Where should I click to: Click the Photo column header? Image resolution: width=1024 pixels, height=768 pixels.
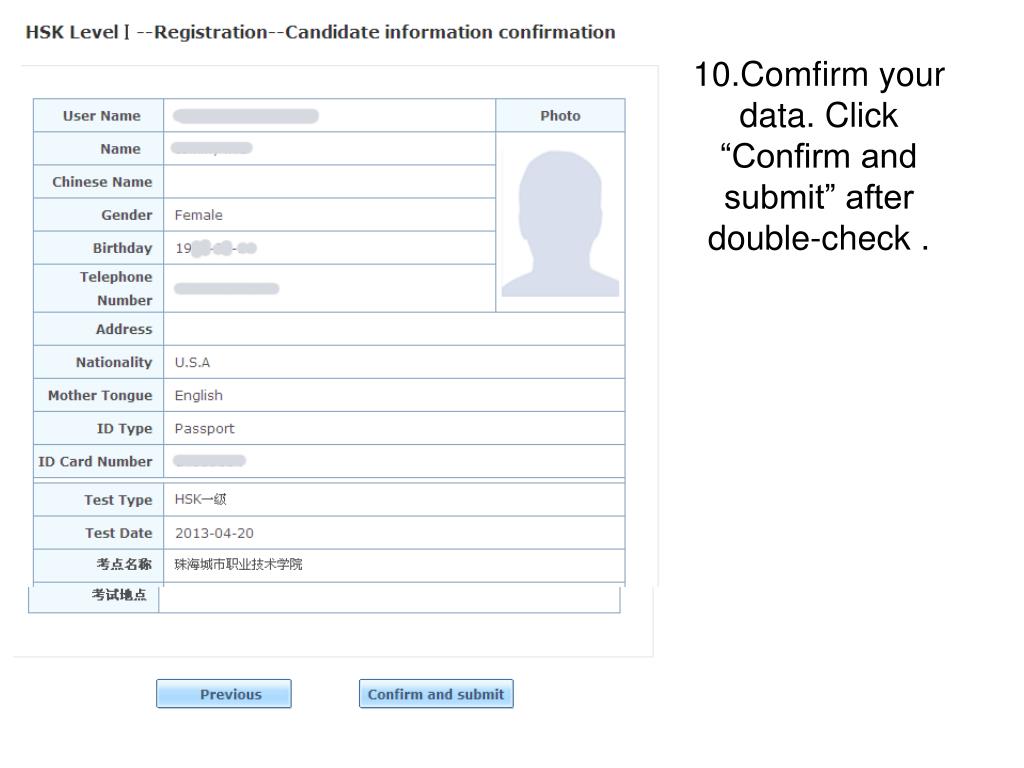(x=560, y=116)
